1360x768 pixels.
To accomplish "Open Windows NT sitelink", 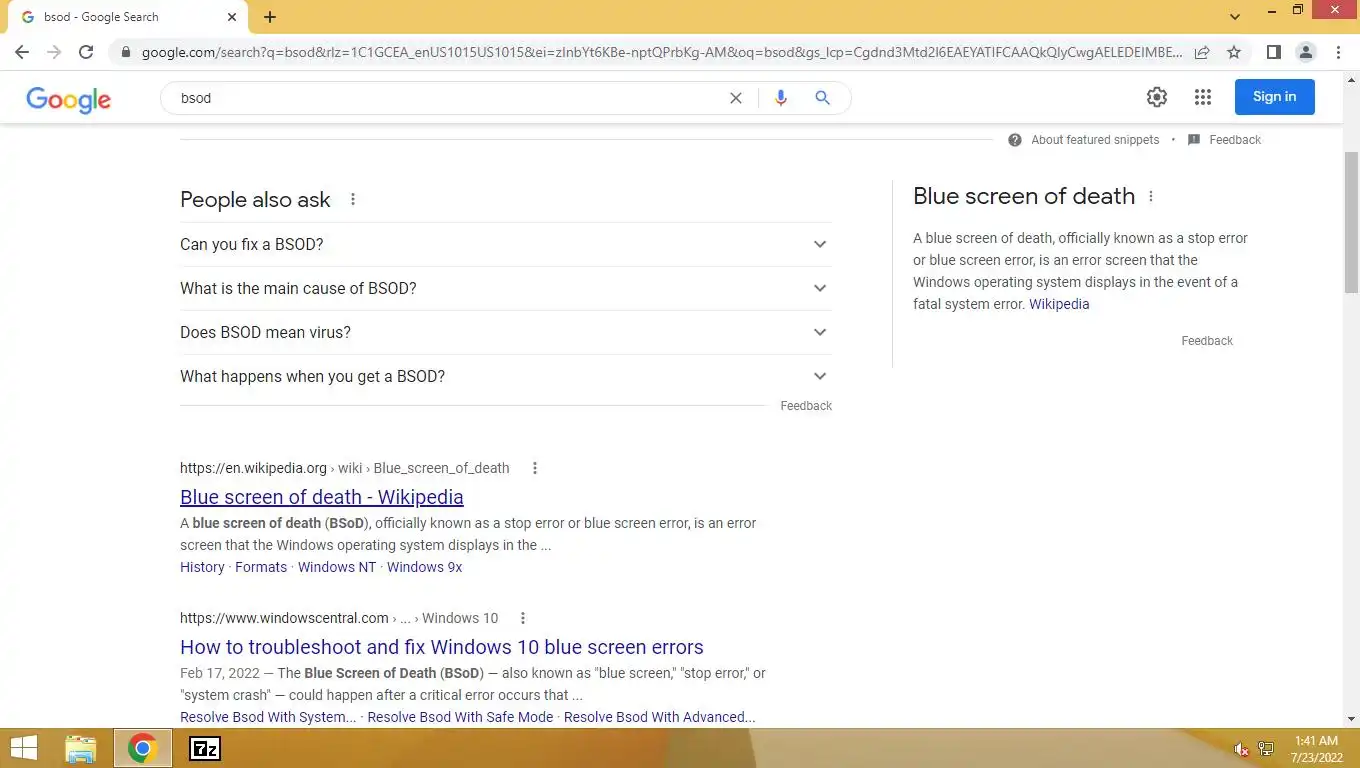I will click(337, 567).
